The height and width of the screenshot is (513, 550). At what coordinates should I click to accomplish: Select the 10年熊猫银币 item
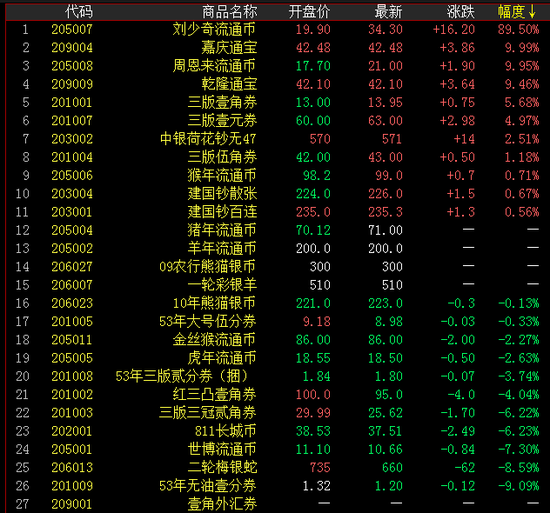214,303
